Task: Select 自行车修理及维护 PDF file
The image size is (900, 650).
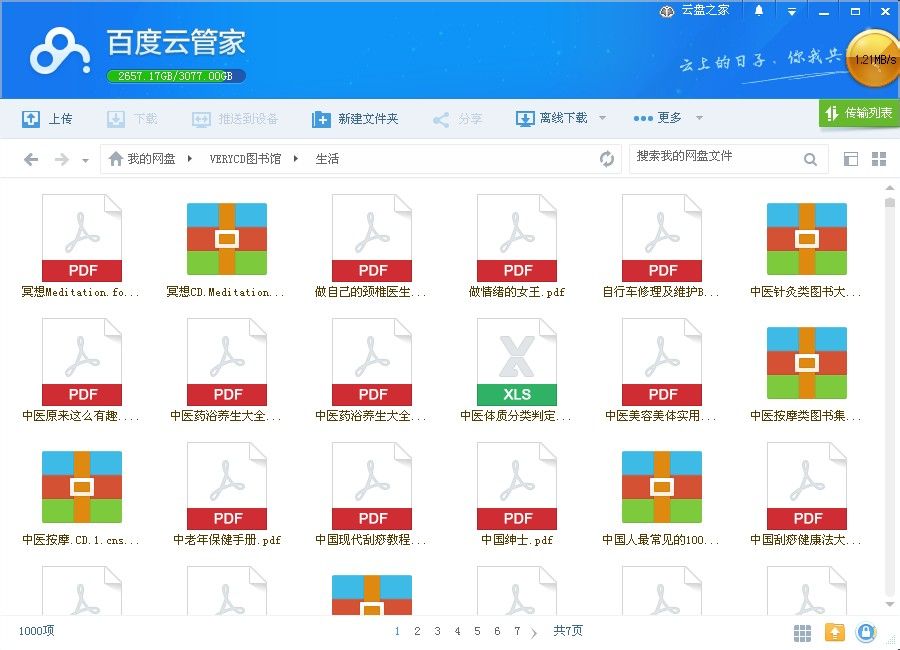Action: (661, 247)
